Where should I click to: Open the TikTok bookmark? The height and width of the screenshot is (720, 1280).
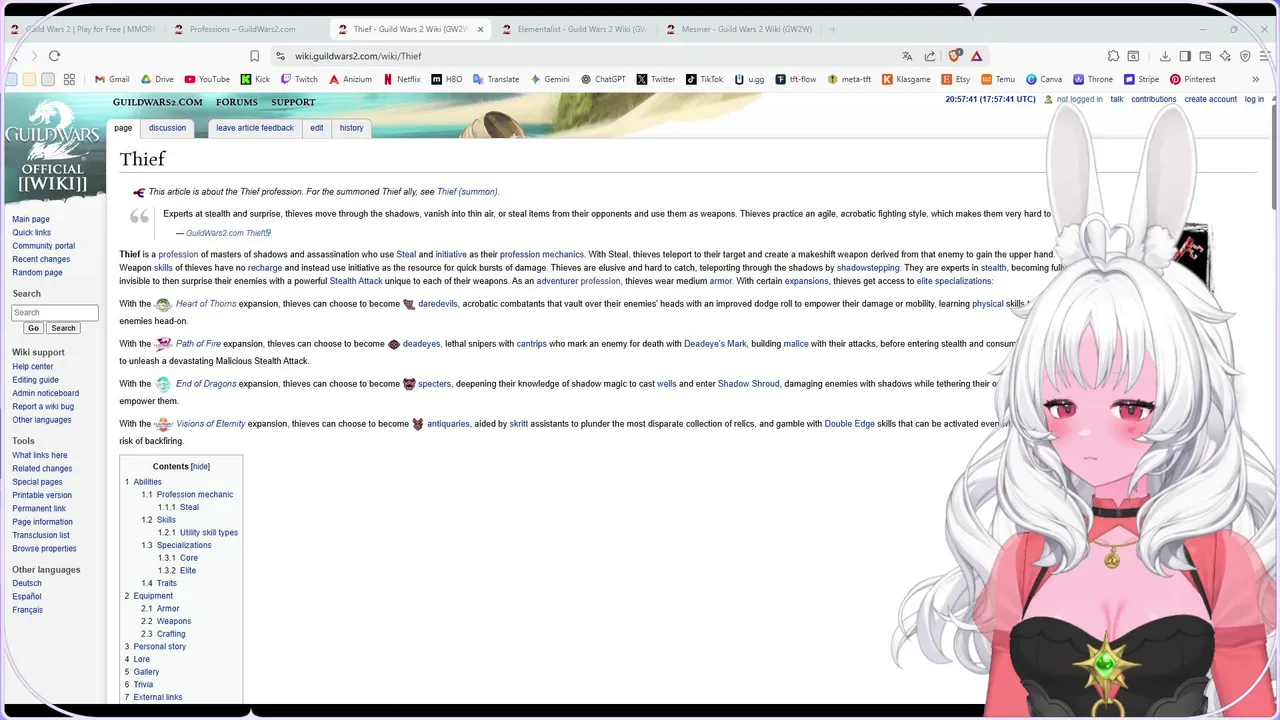click(x=705, y=79)
